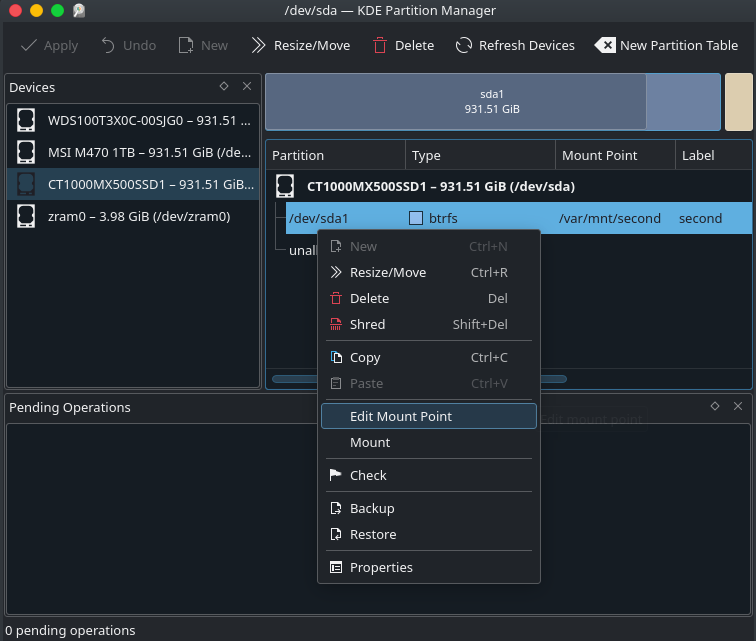Click the 'second' label cell
Screen dimensions: 756x641
(x=700, y=218)
